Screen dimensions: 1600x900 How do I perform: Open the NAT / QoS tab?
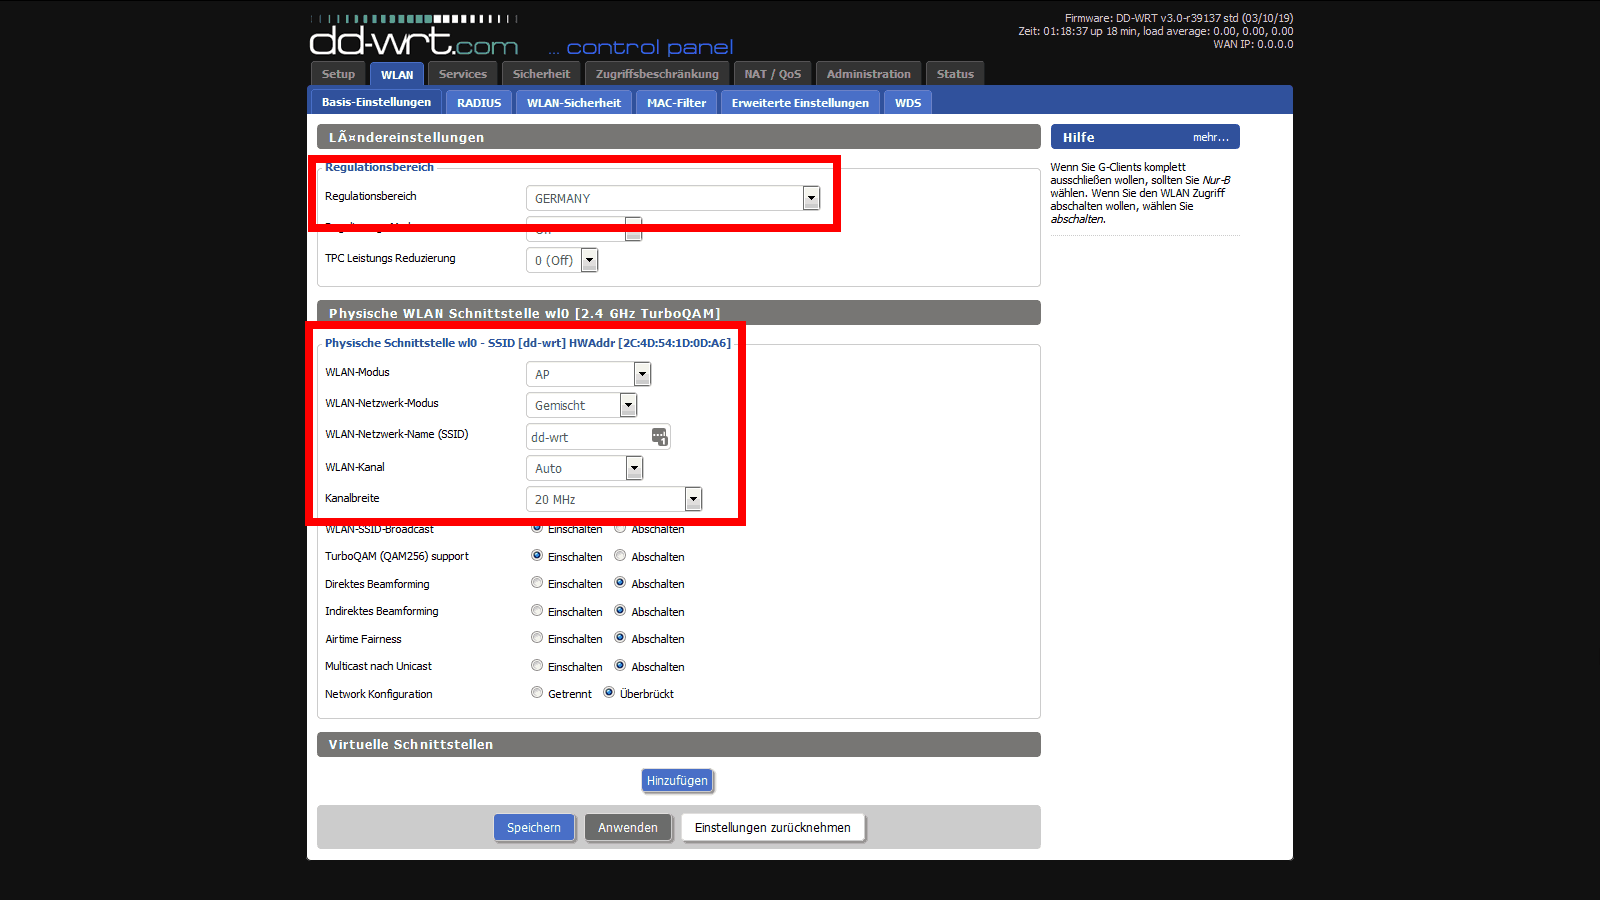click(772, 74)
